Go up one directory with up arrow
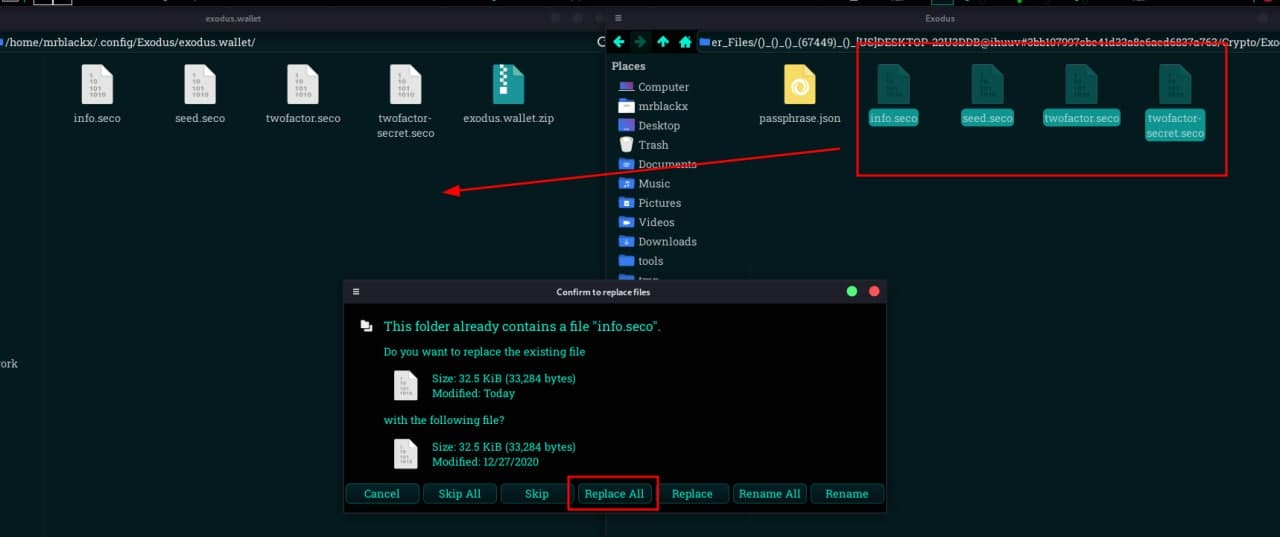 (663, 42)
